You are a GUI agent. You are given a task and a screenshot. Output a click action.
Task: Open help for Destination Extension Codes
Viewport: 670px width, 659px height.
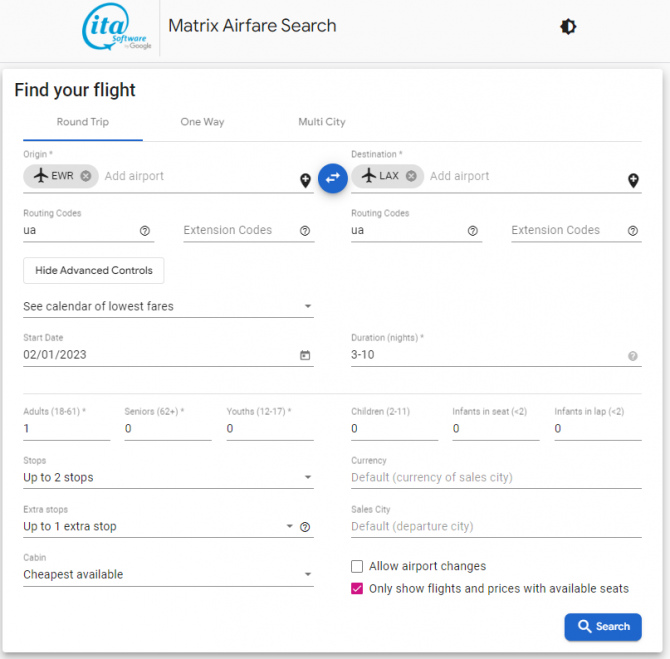click(633, 231)
